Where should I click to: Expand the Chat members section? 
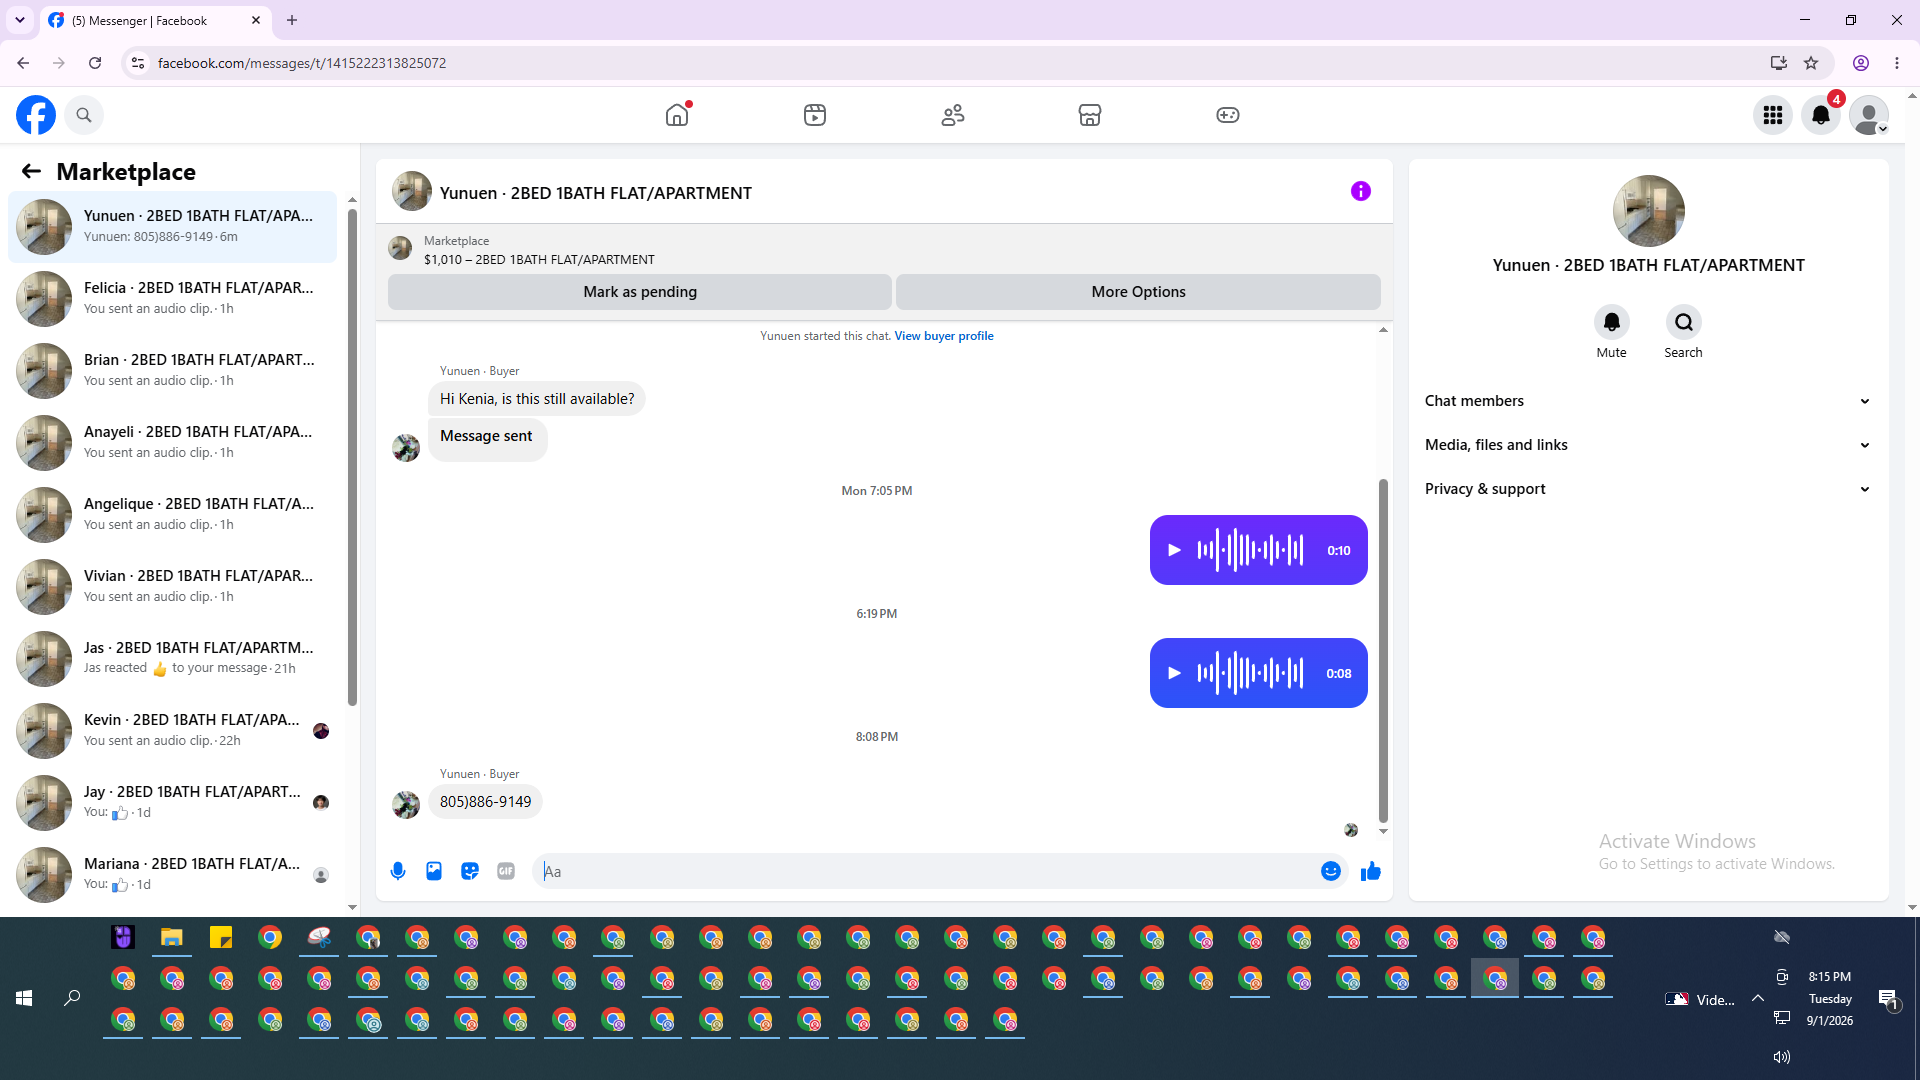[1648, 401]
